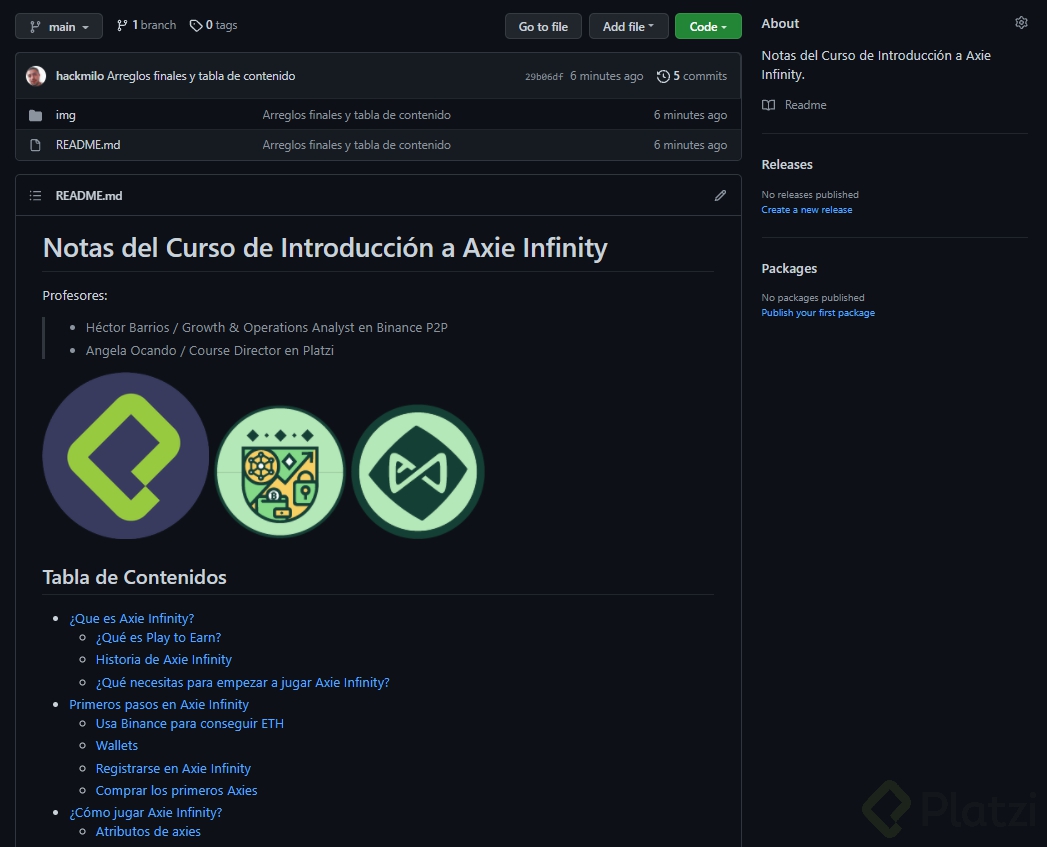Click the Héctor Barrios list entry
Screen dimensions: 1047x847
(x=266, y=327)
